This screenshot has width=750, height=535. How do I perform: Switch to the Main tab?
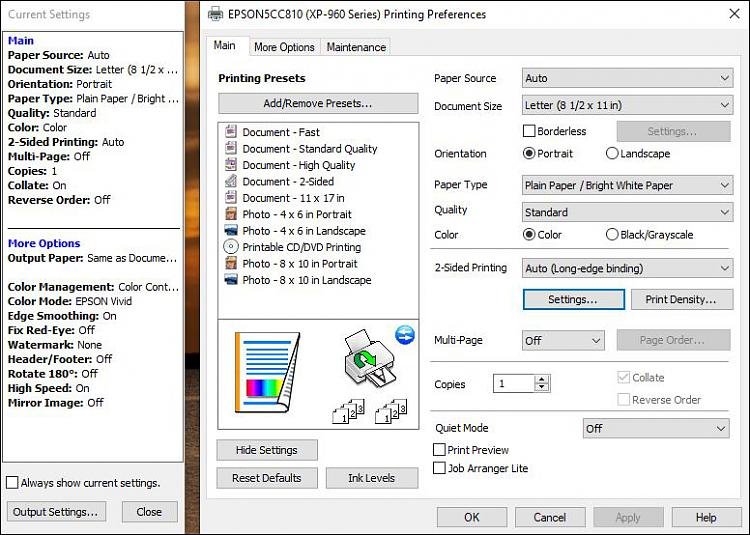coord(228,45)
